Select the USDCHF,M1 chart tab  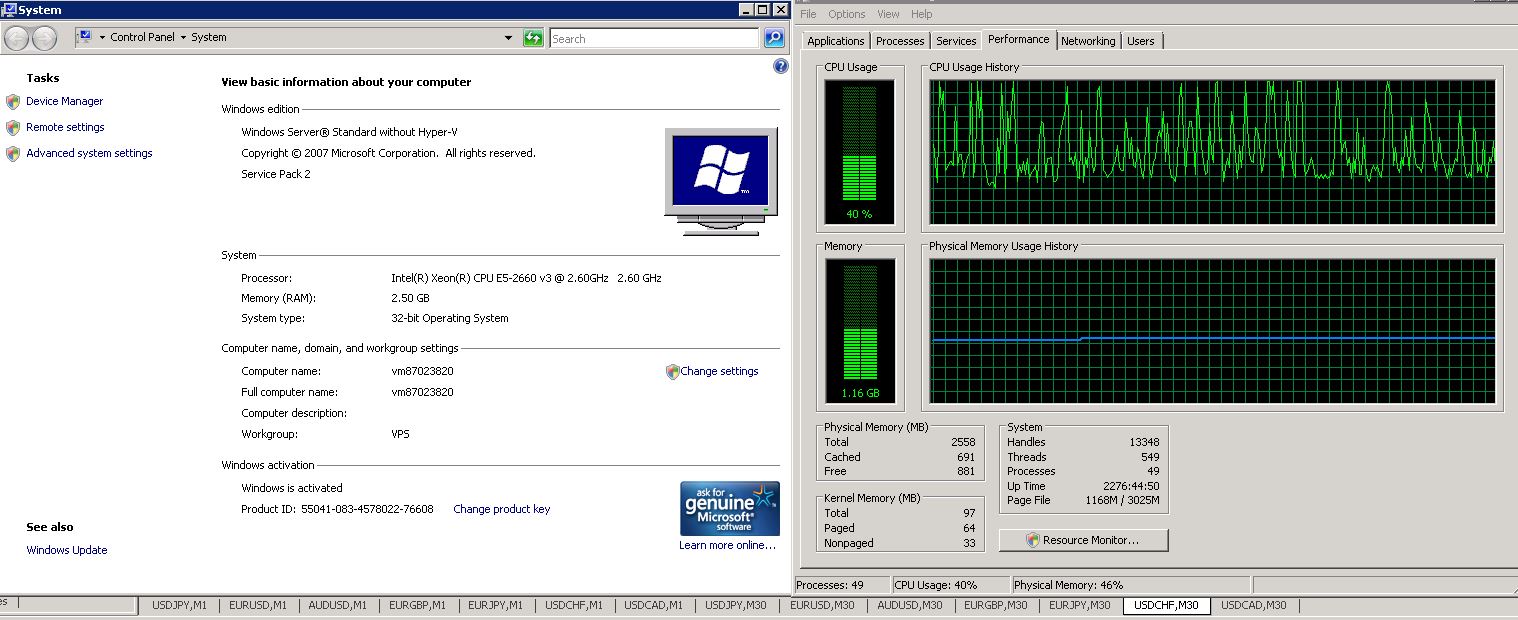pos(573,605)
